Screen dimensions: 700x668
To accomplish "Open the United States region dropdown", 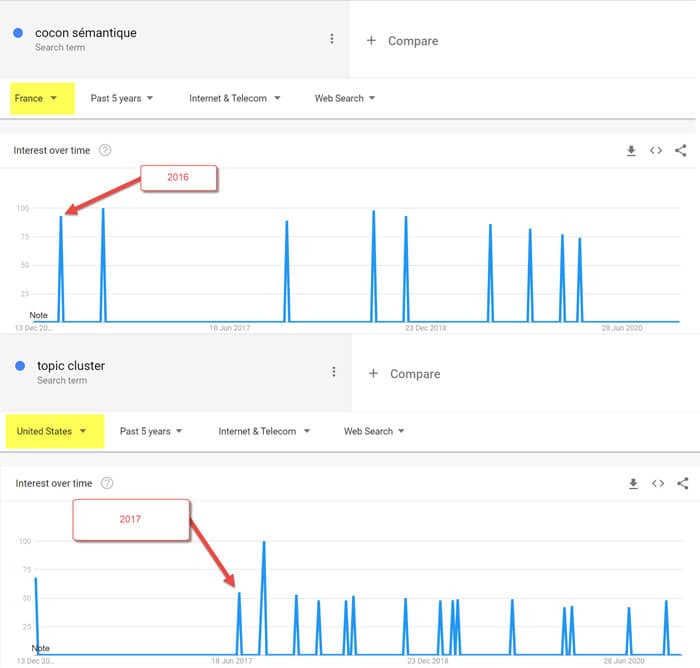I will coord(52,431).
